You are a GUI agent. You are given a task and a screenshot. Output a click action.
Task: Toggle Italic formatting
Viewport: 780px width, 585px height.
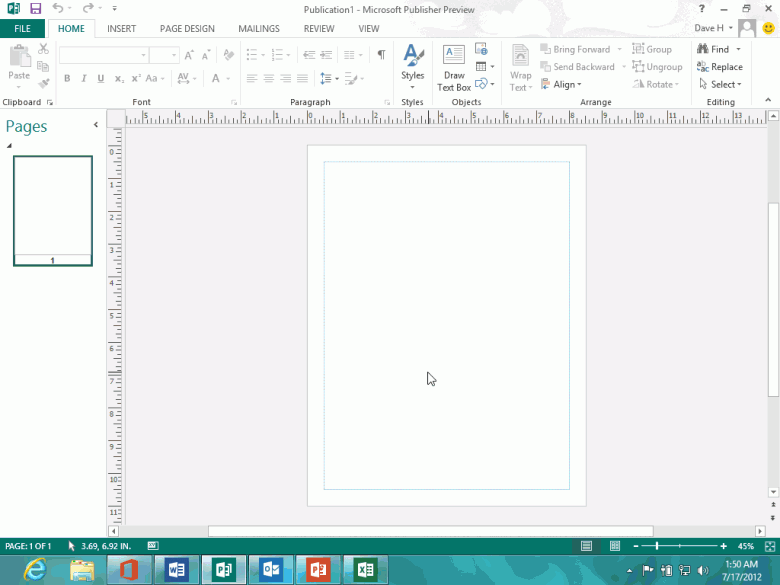[x=84, y=79]
